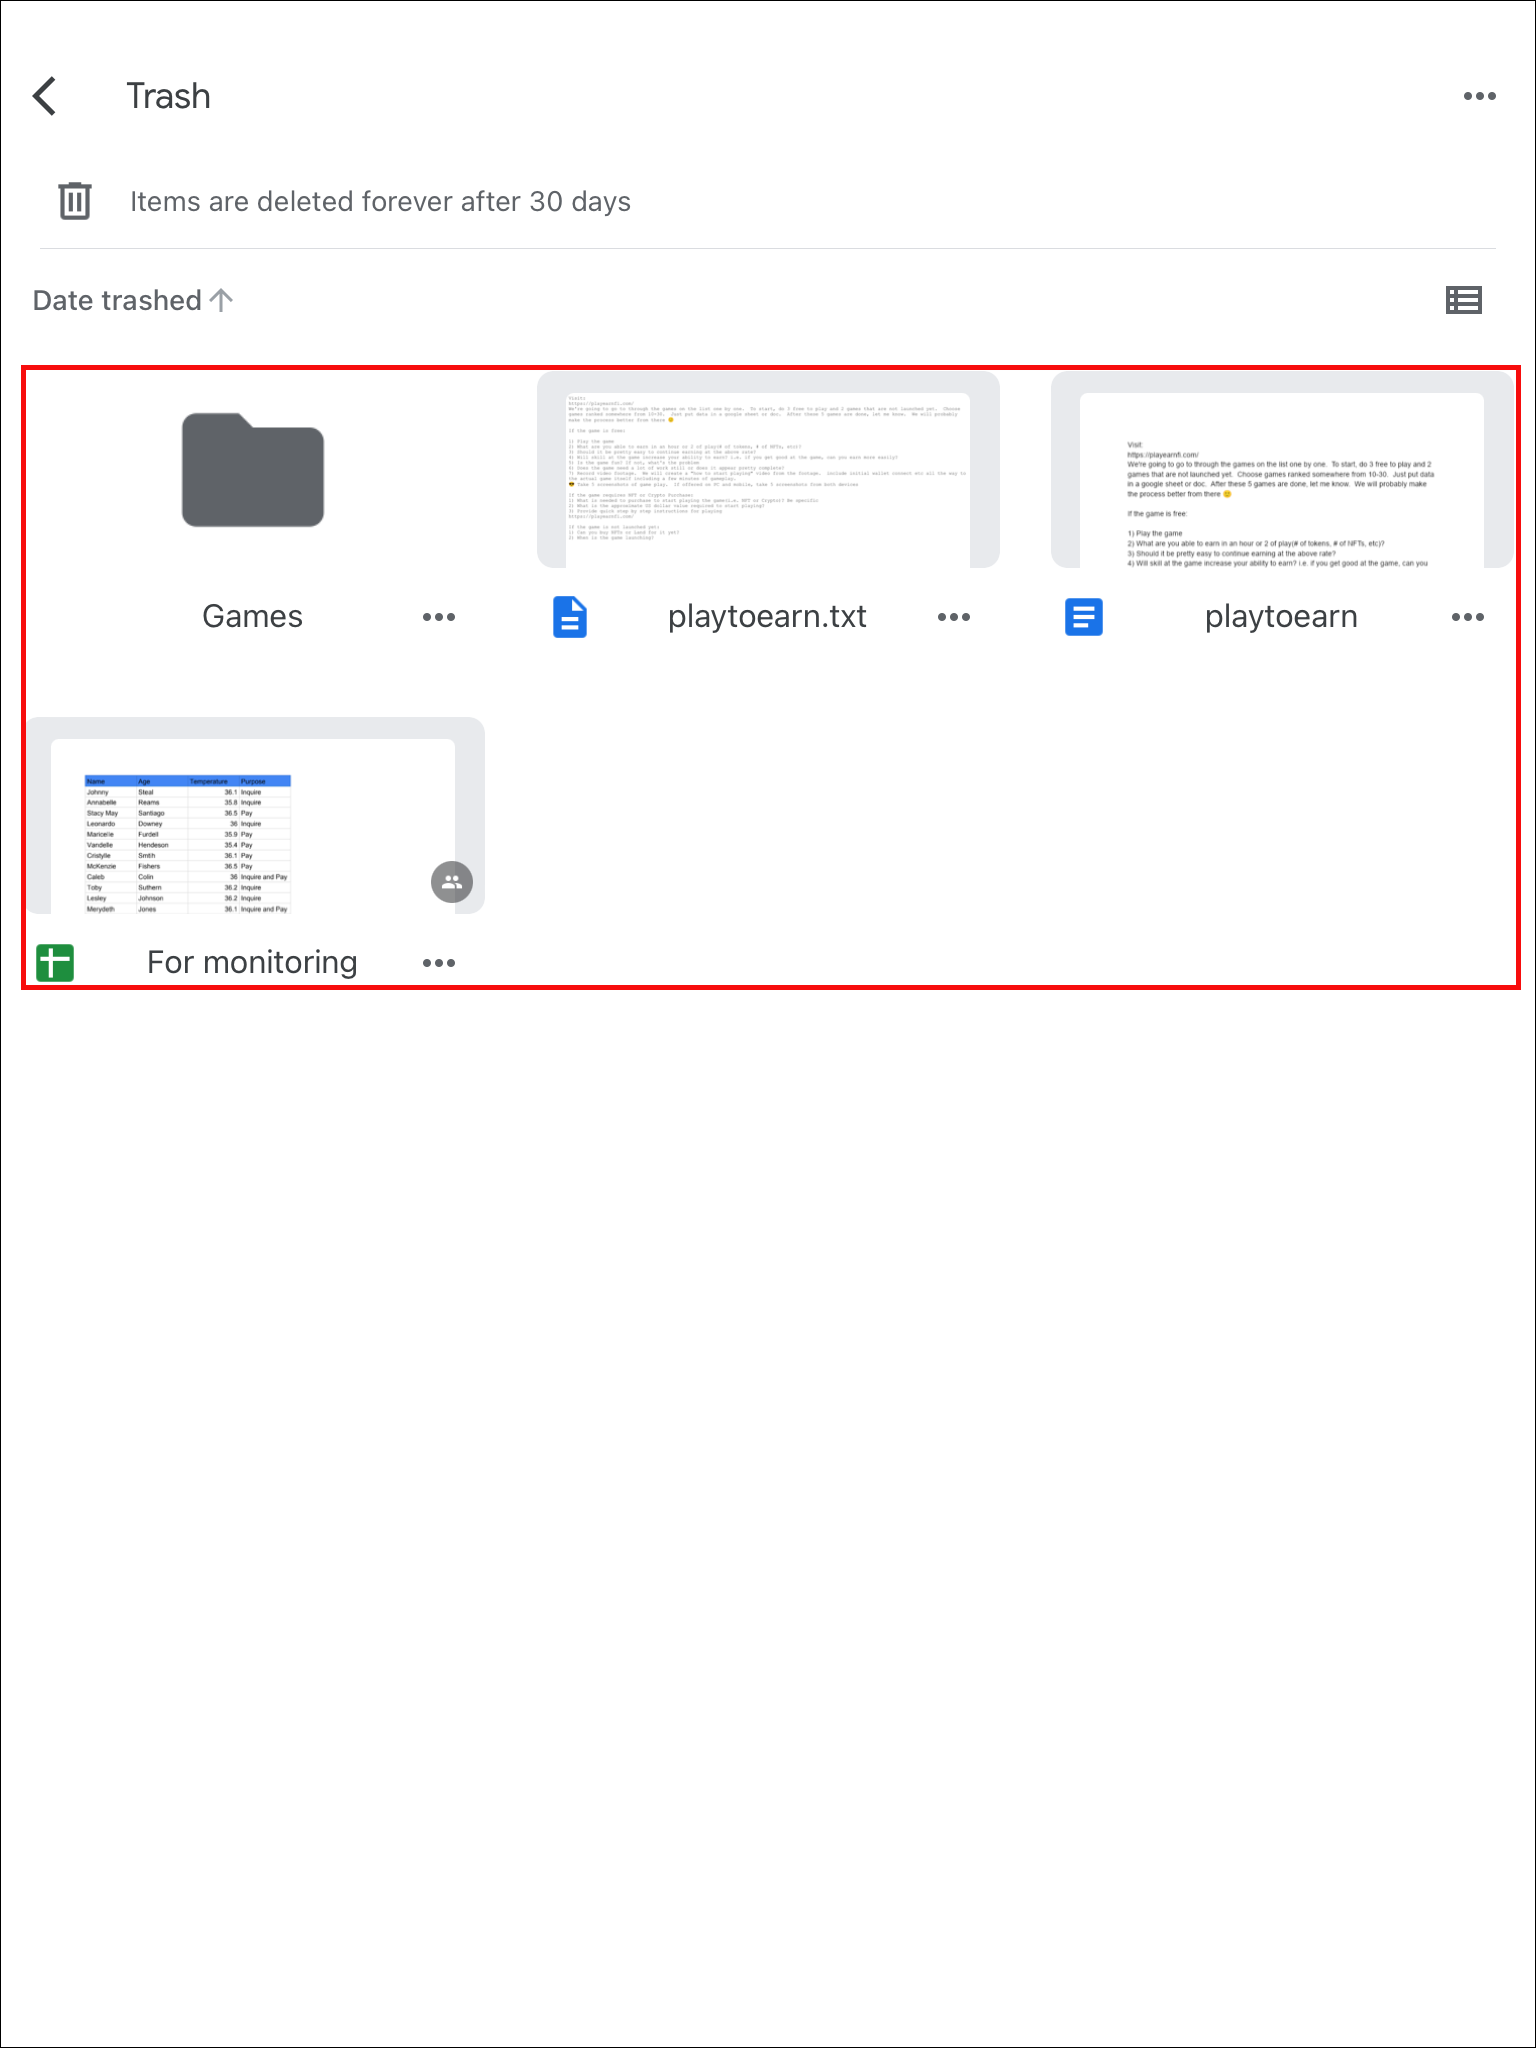Select the playtoearn file name label
The height and width of the screenshot is (2048, 1536).
(x=1282, y=617)
